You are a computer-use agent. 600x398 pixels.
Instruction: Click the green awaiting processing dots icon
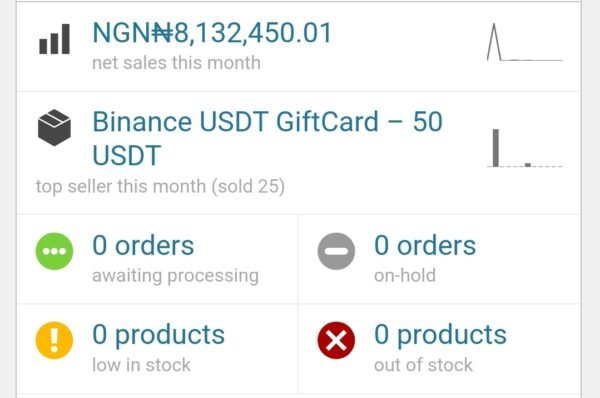54,251
